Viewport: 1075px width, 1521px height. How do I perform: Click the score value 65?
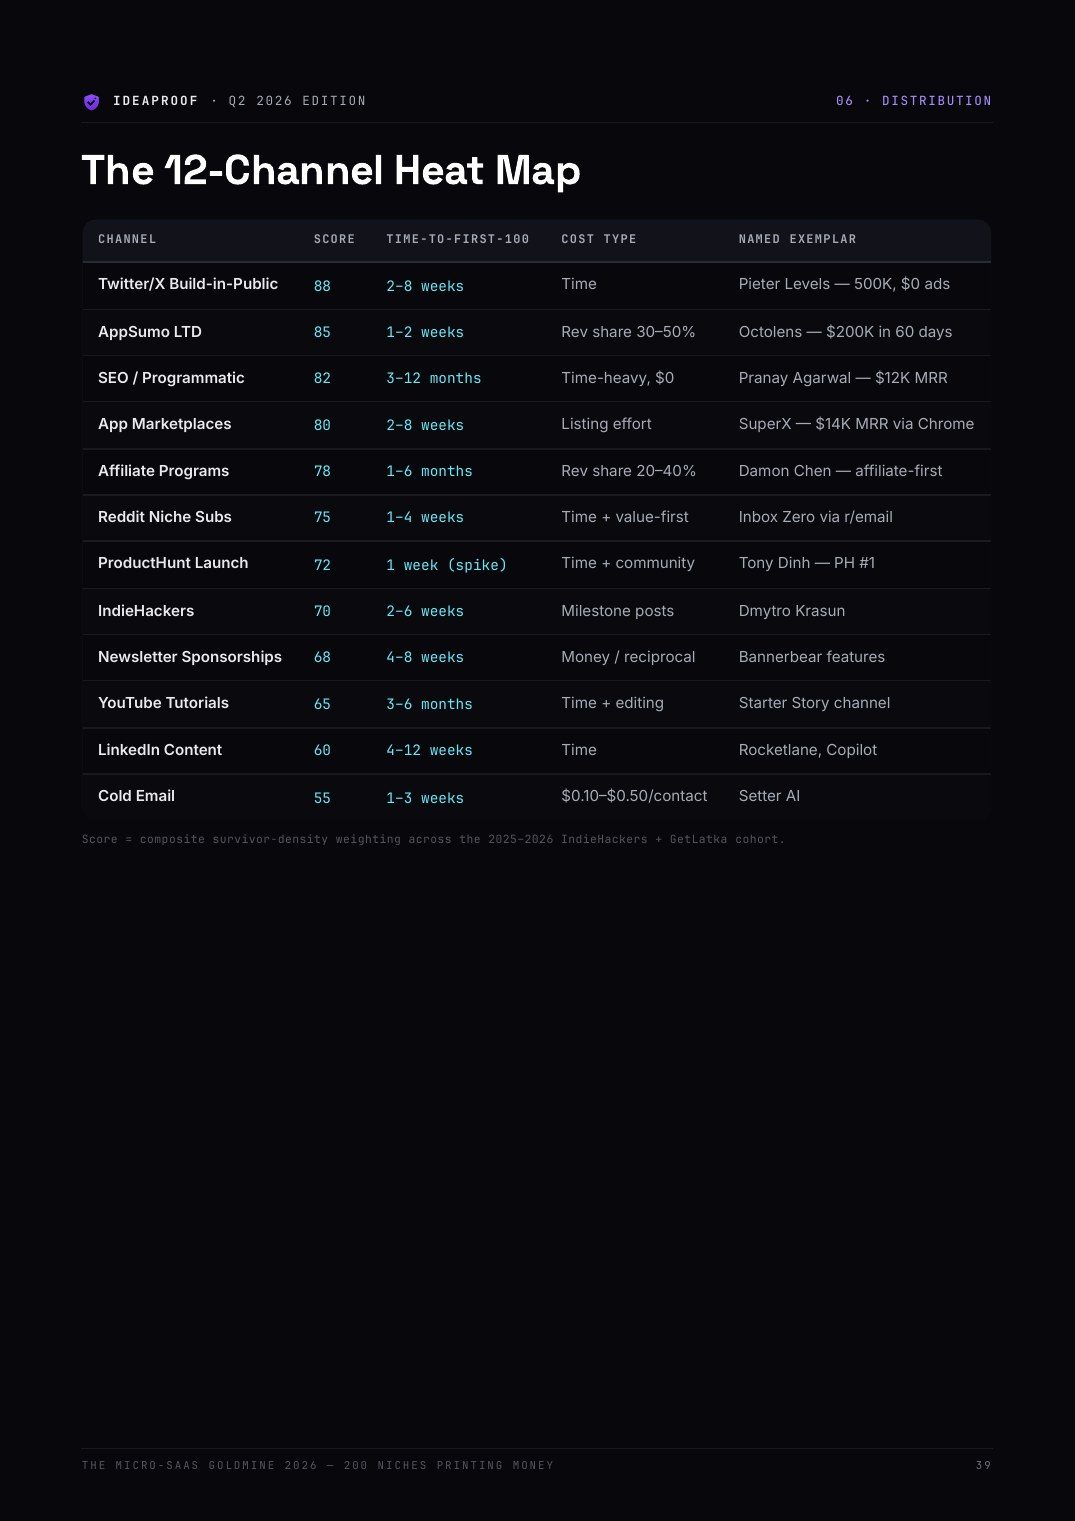322,704
